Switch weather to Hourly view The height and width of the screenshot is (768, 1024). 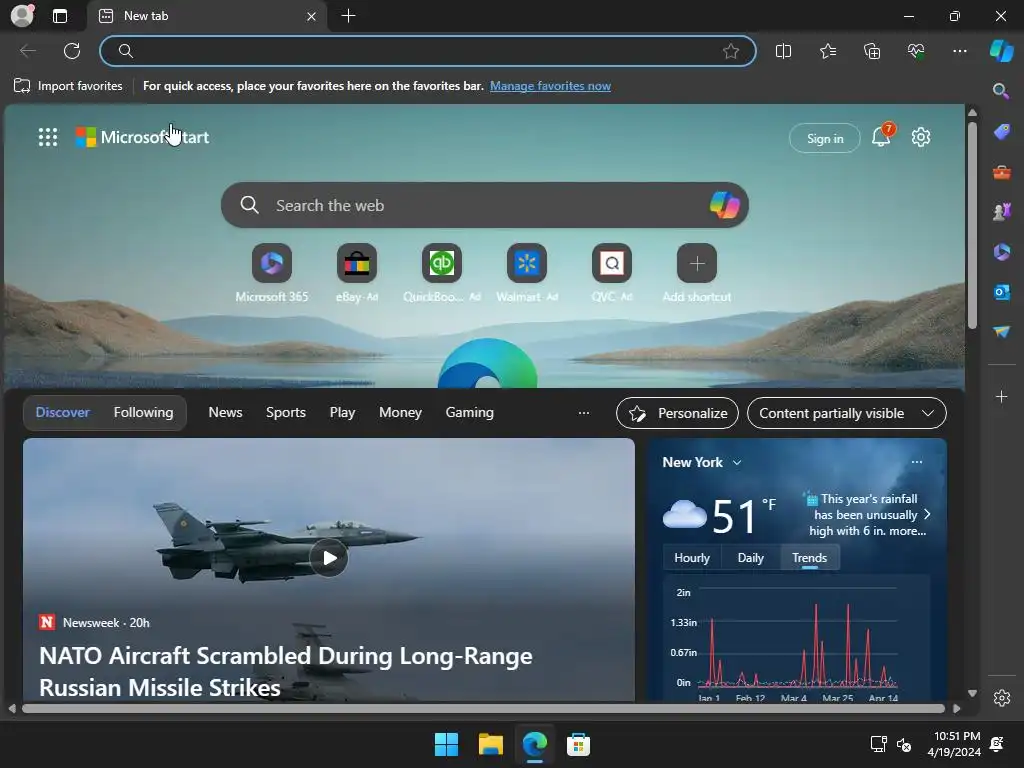click(x=692, y=558)
